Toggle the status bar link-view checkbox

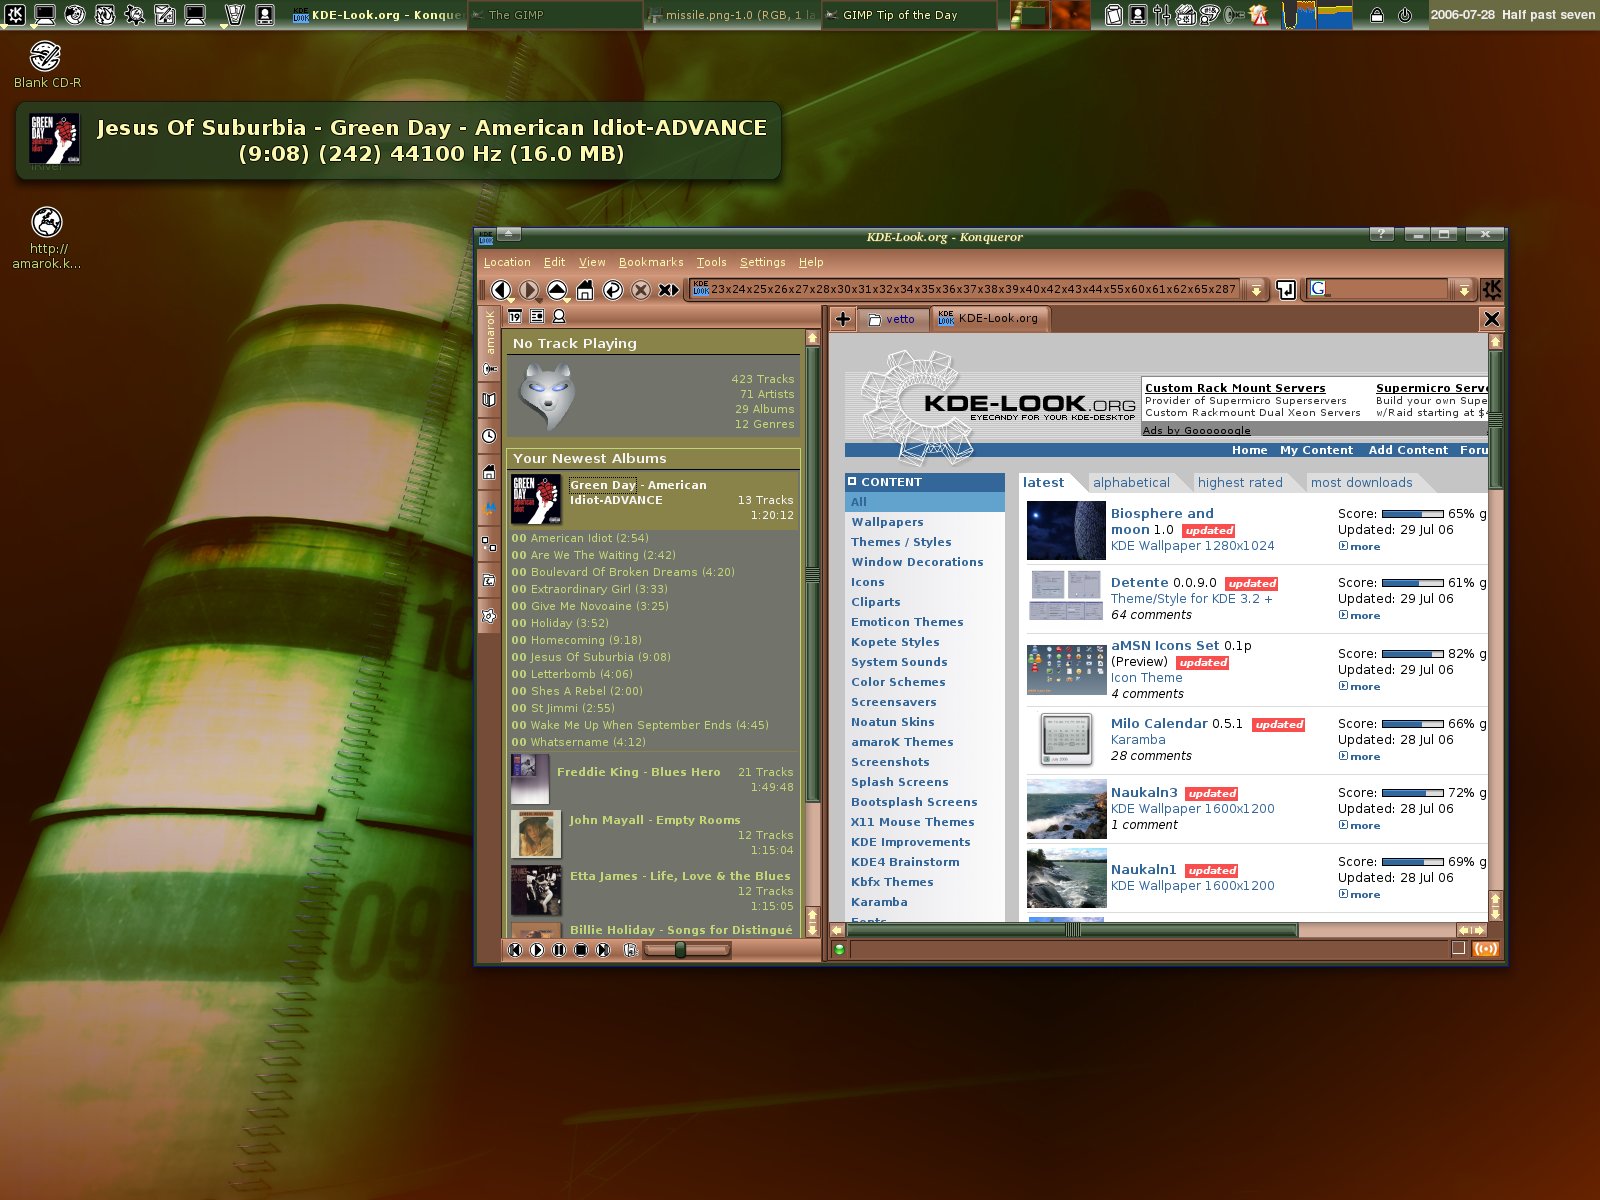point(1458,949)
